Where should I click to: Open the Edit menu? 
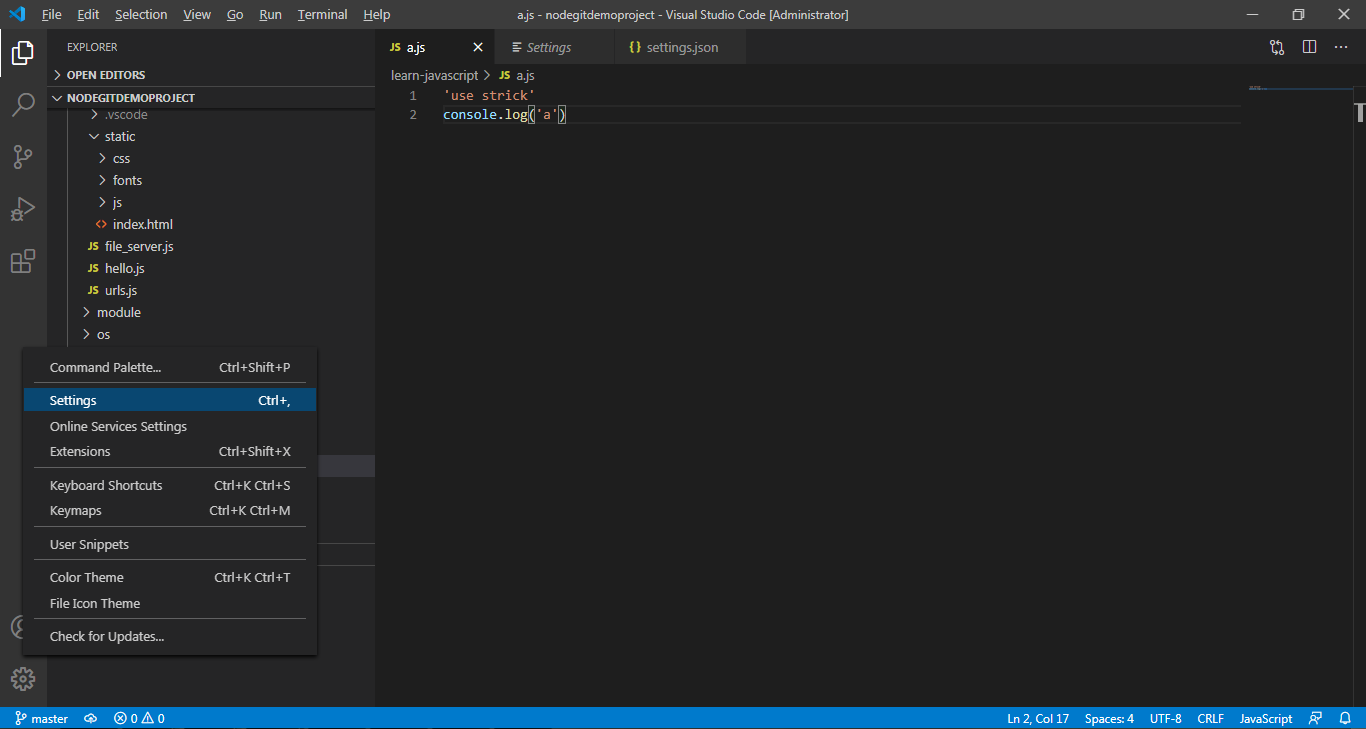[88, 14]
